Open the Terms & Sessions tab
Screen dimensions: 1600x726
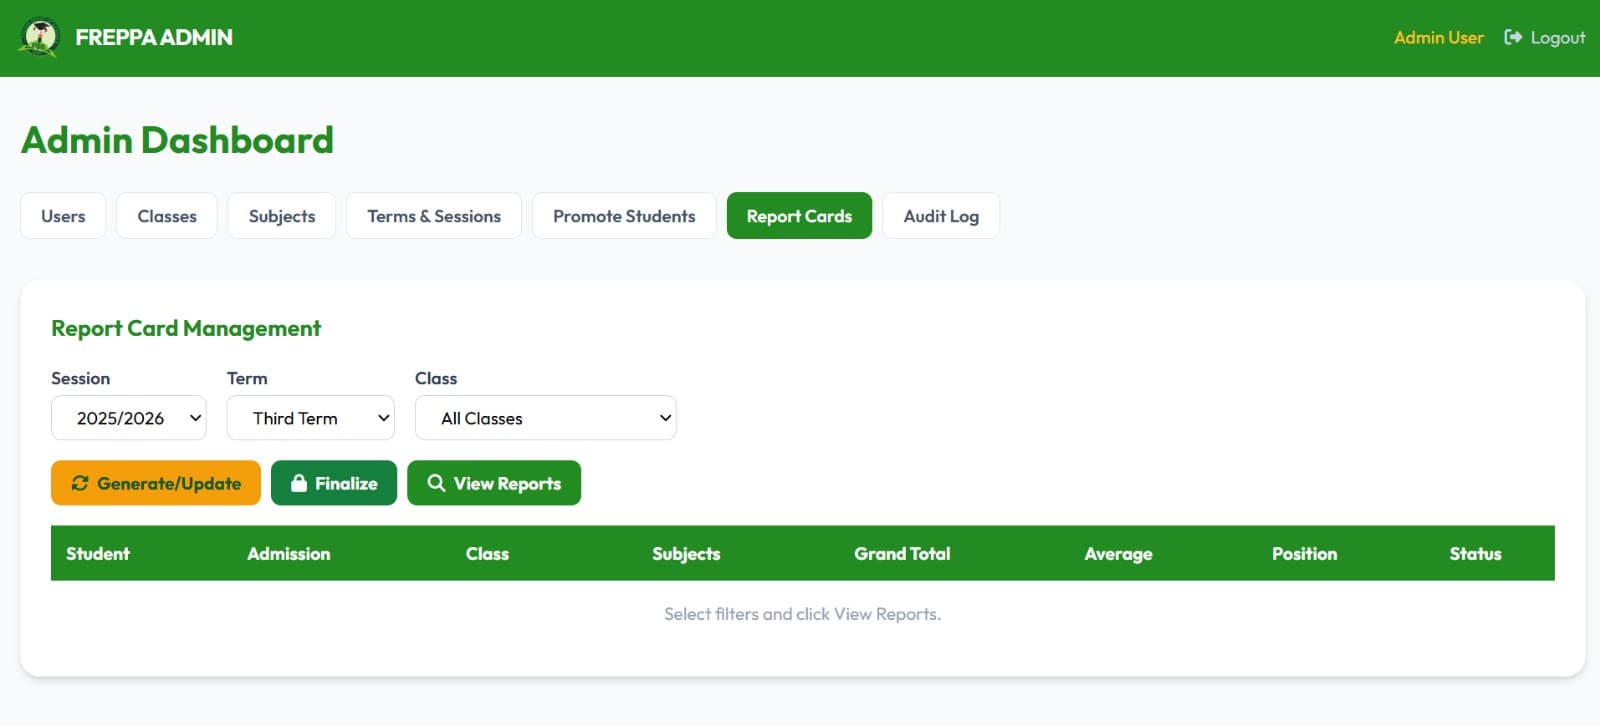(434, 216)
